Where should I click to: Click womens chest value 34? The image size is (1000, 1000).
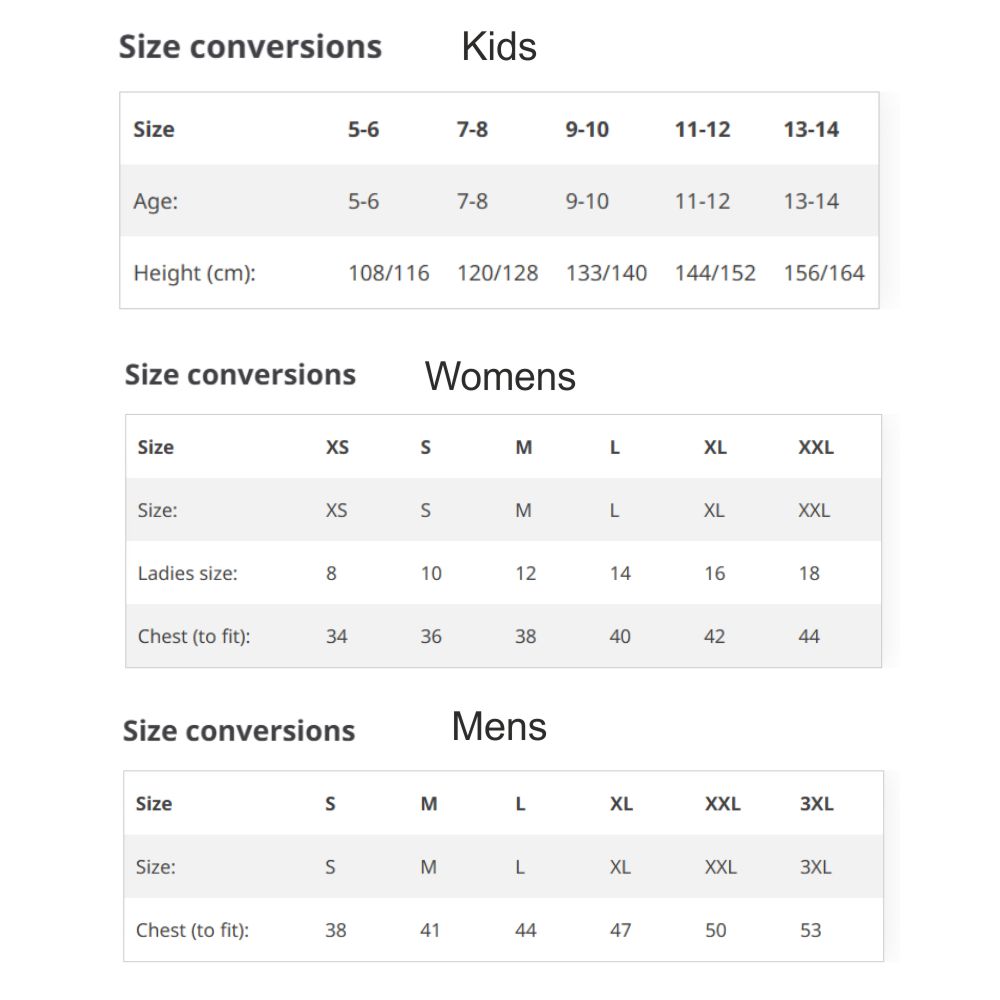coord(336,636)
